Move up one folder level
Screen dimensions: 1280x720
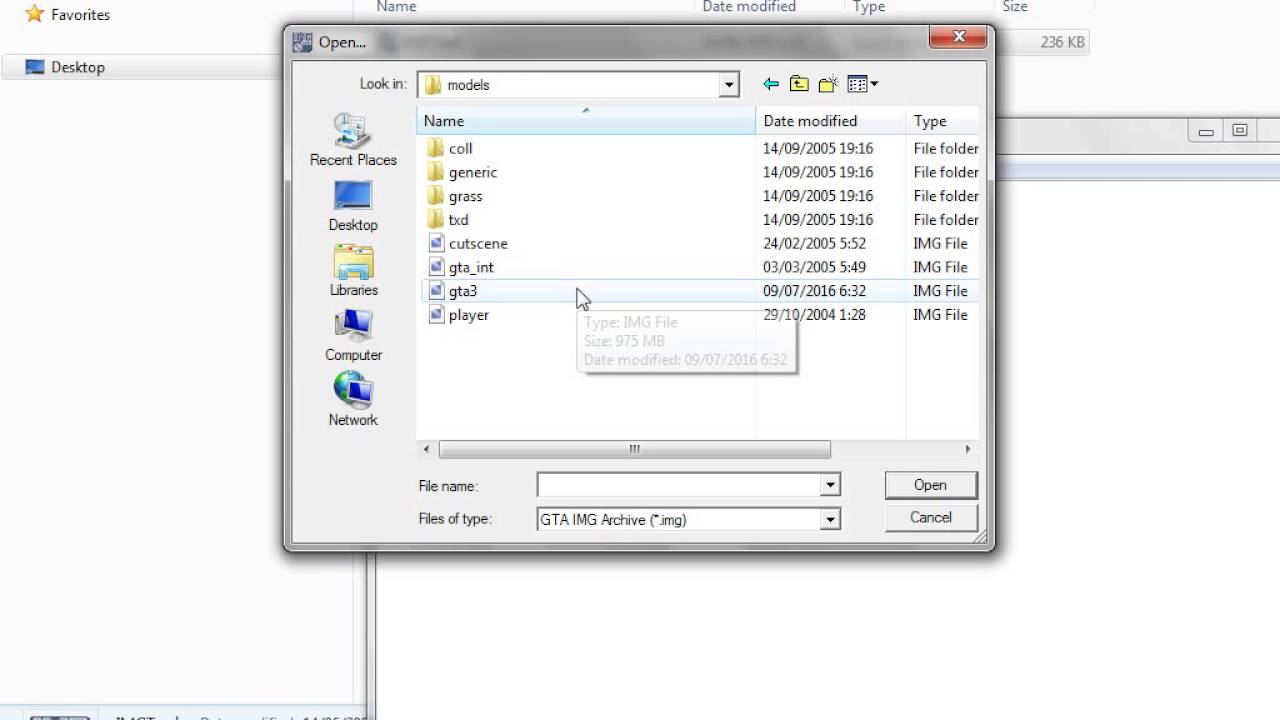pos(799,84)
